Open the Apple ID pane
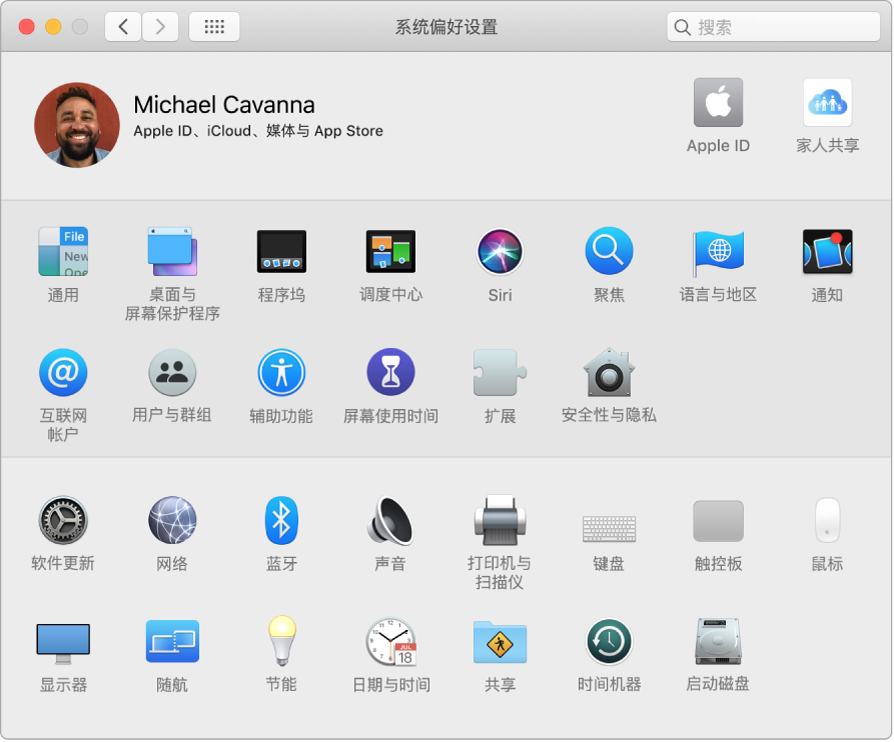This screenshot has width=894, height=742. (x=718, y=102)
